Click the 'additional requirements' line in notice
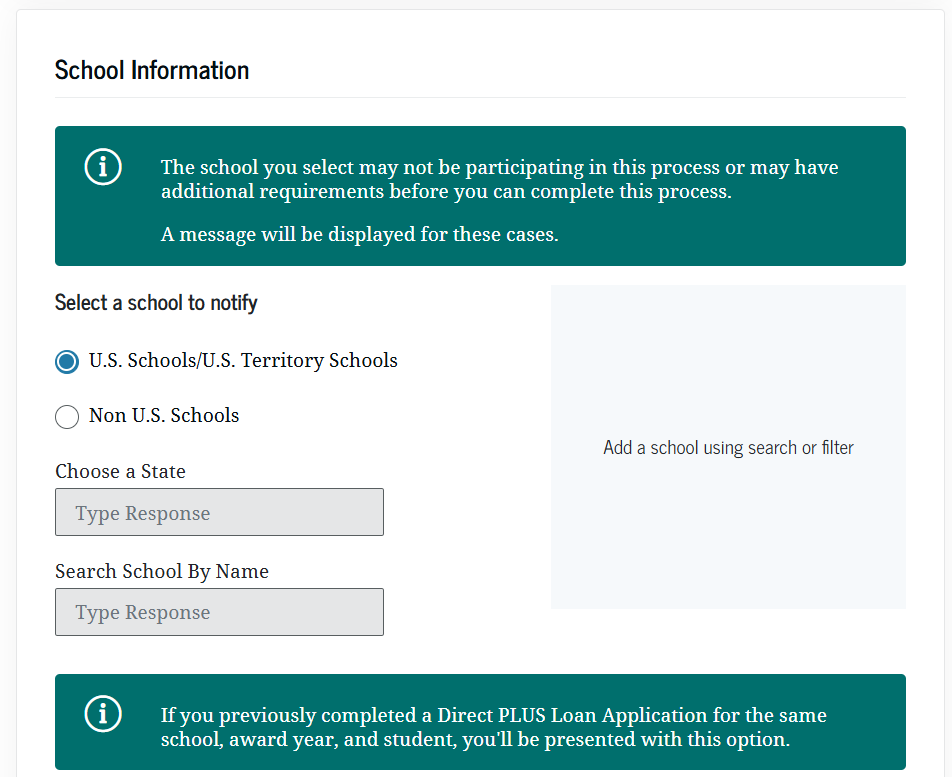 (x=446, y=191)
